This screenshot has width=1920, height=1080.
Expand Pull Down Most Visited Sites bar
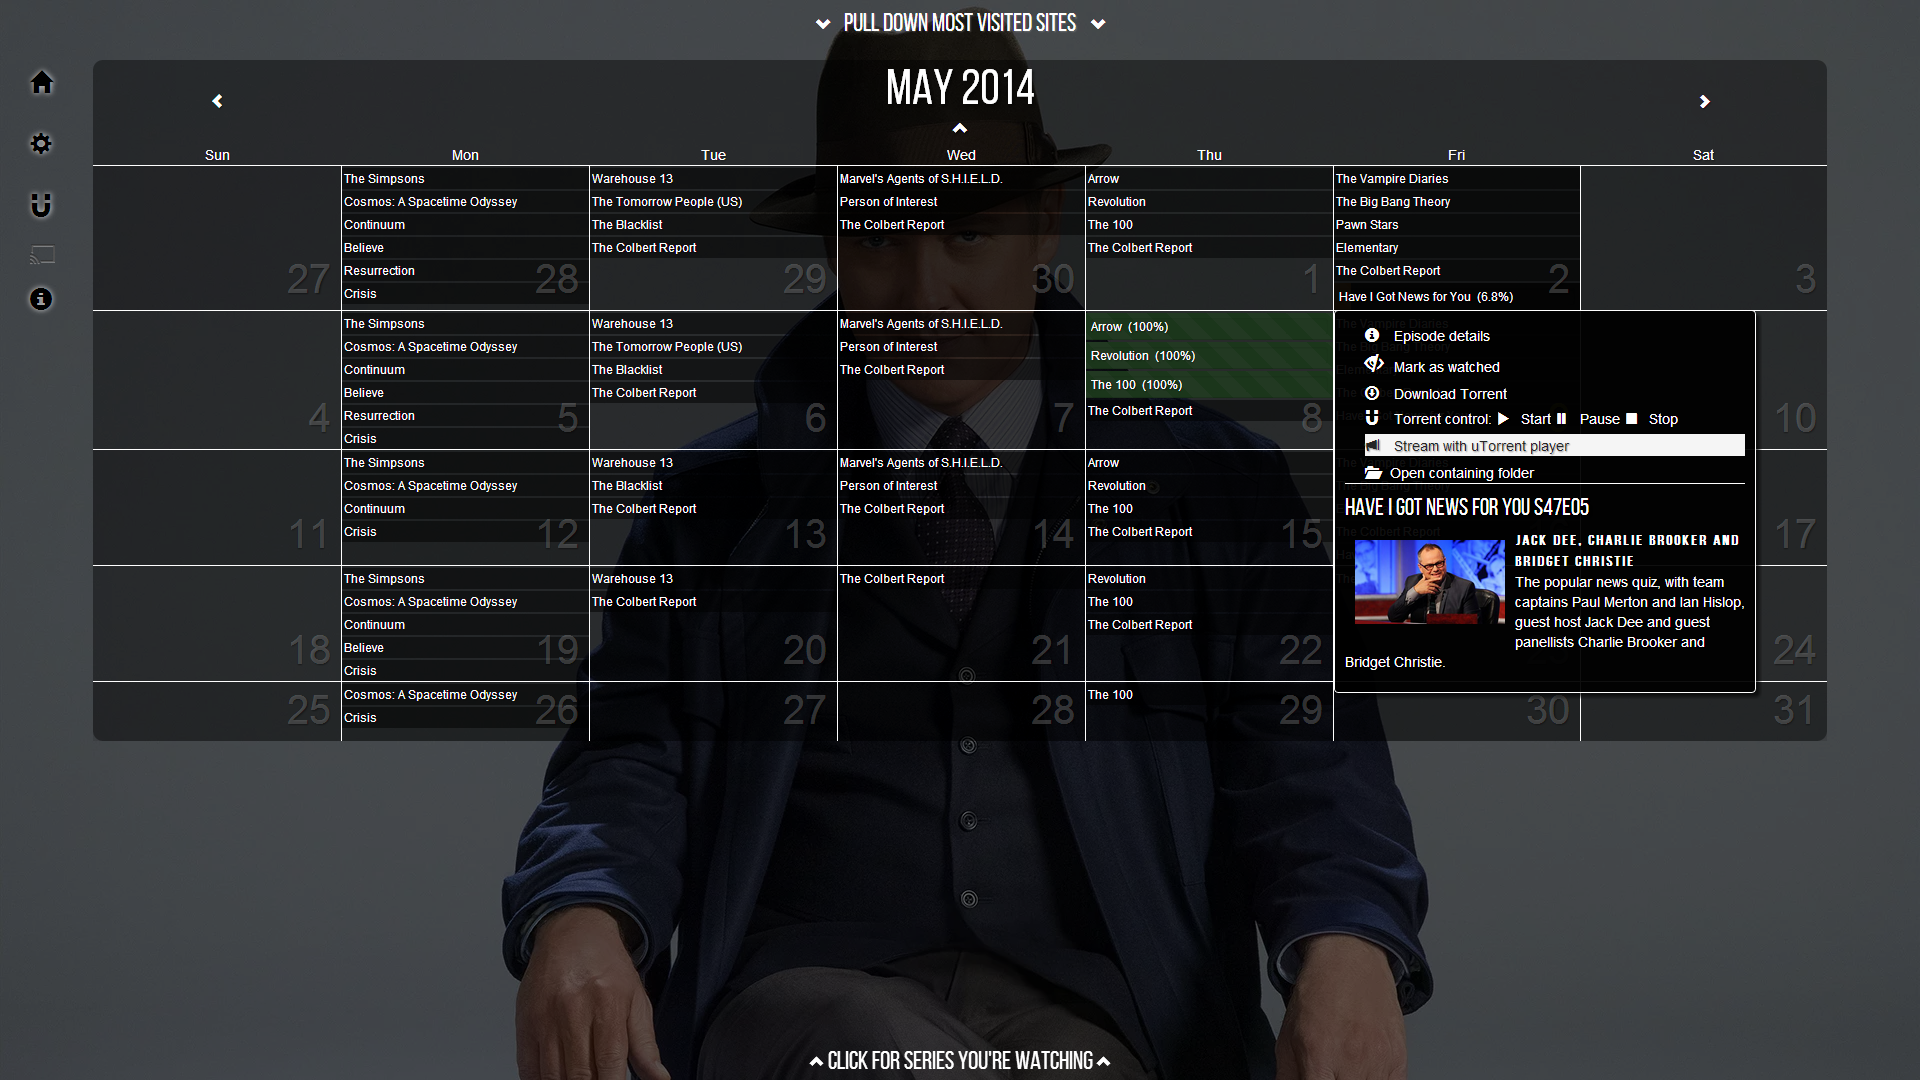tap(960, 22)
